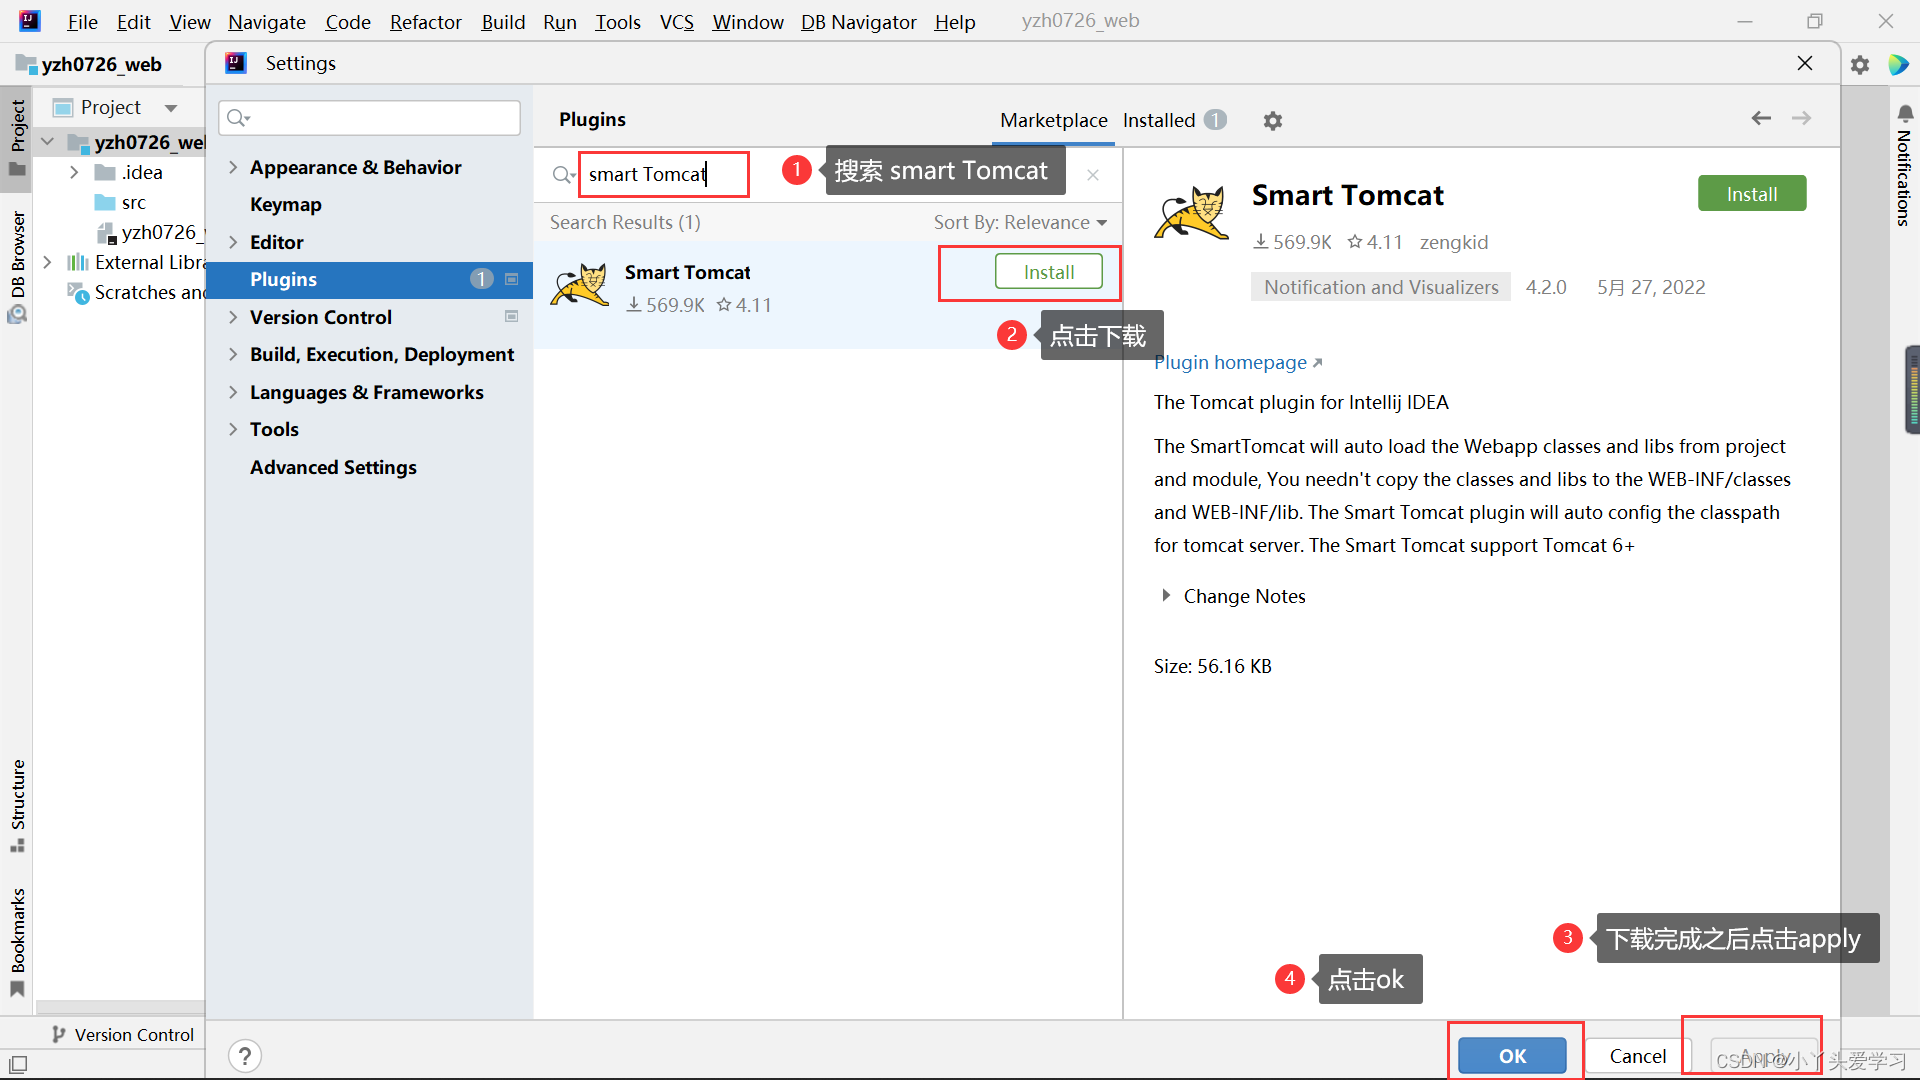Viewport: 1920px width, 1080px height.
Task: Switch to the Marketplace tab
Action: (x=1054, y=120)
